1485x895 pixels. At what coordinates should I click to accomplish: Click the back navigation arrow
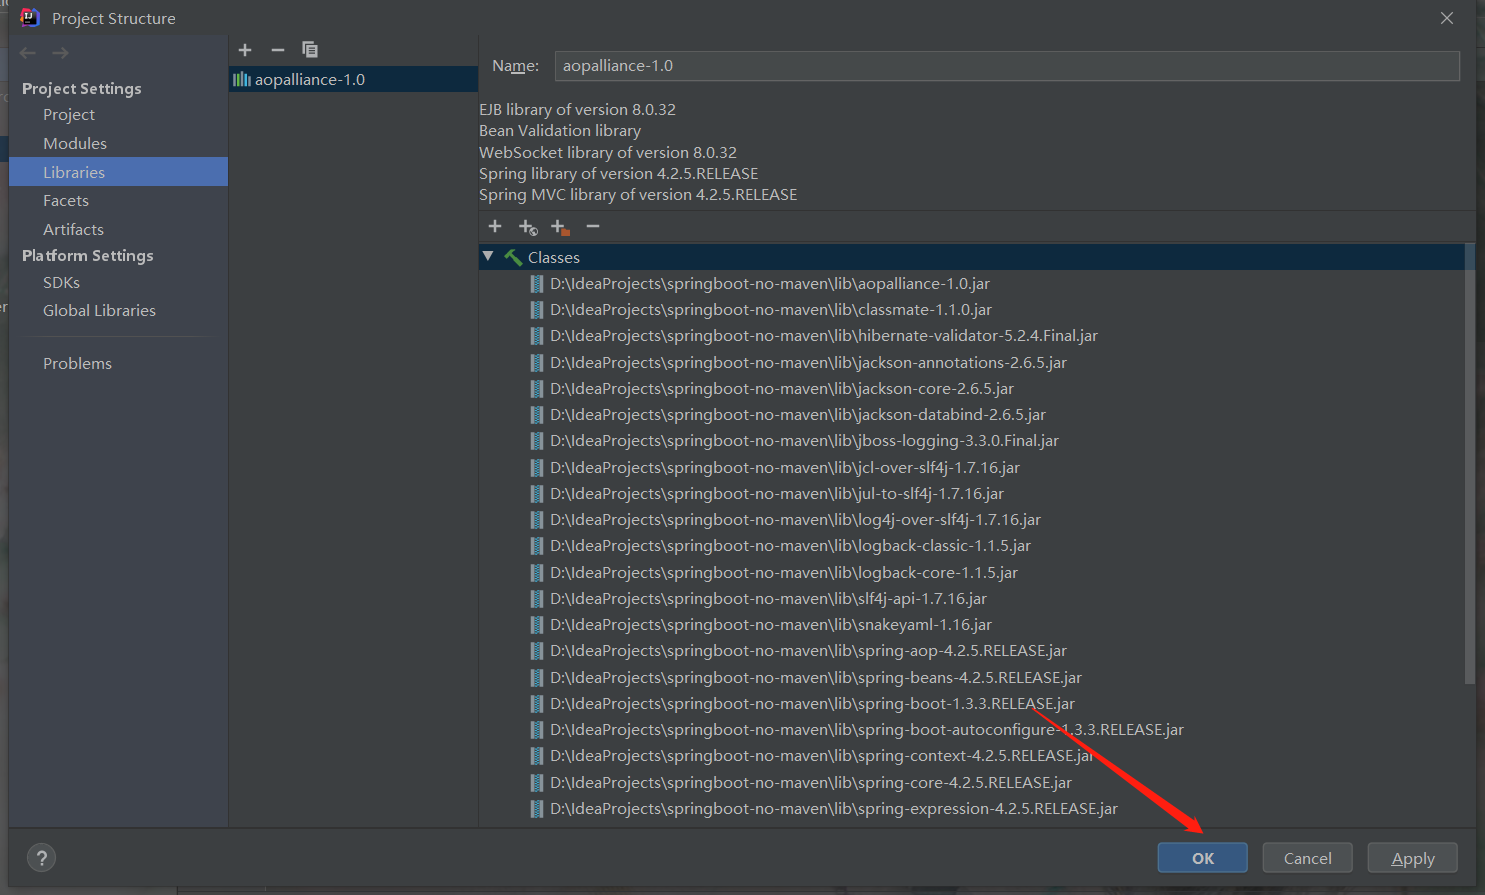coord(28,53)
